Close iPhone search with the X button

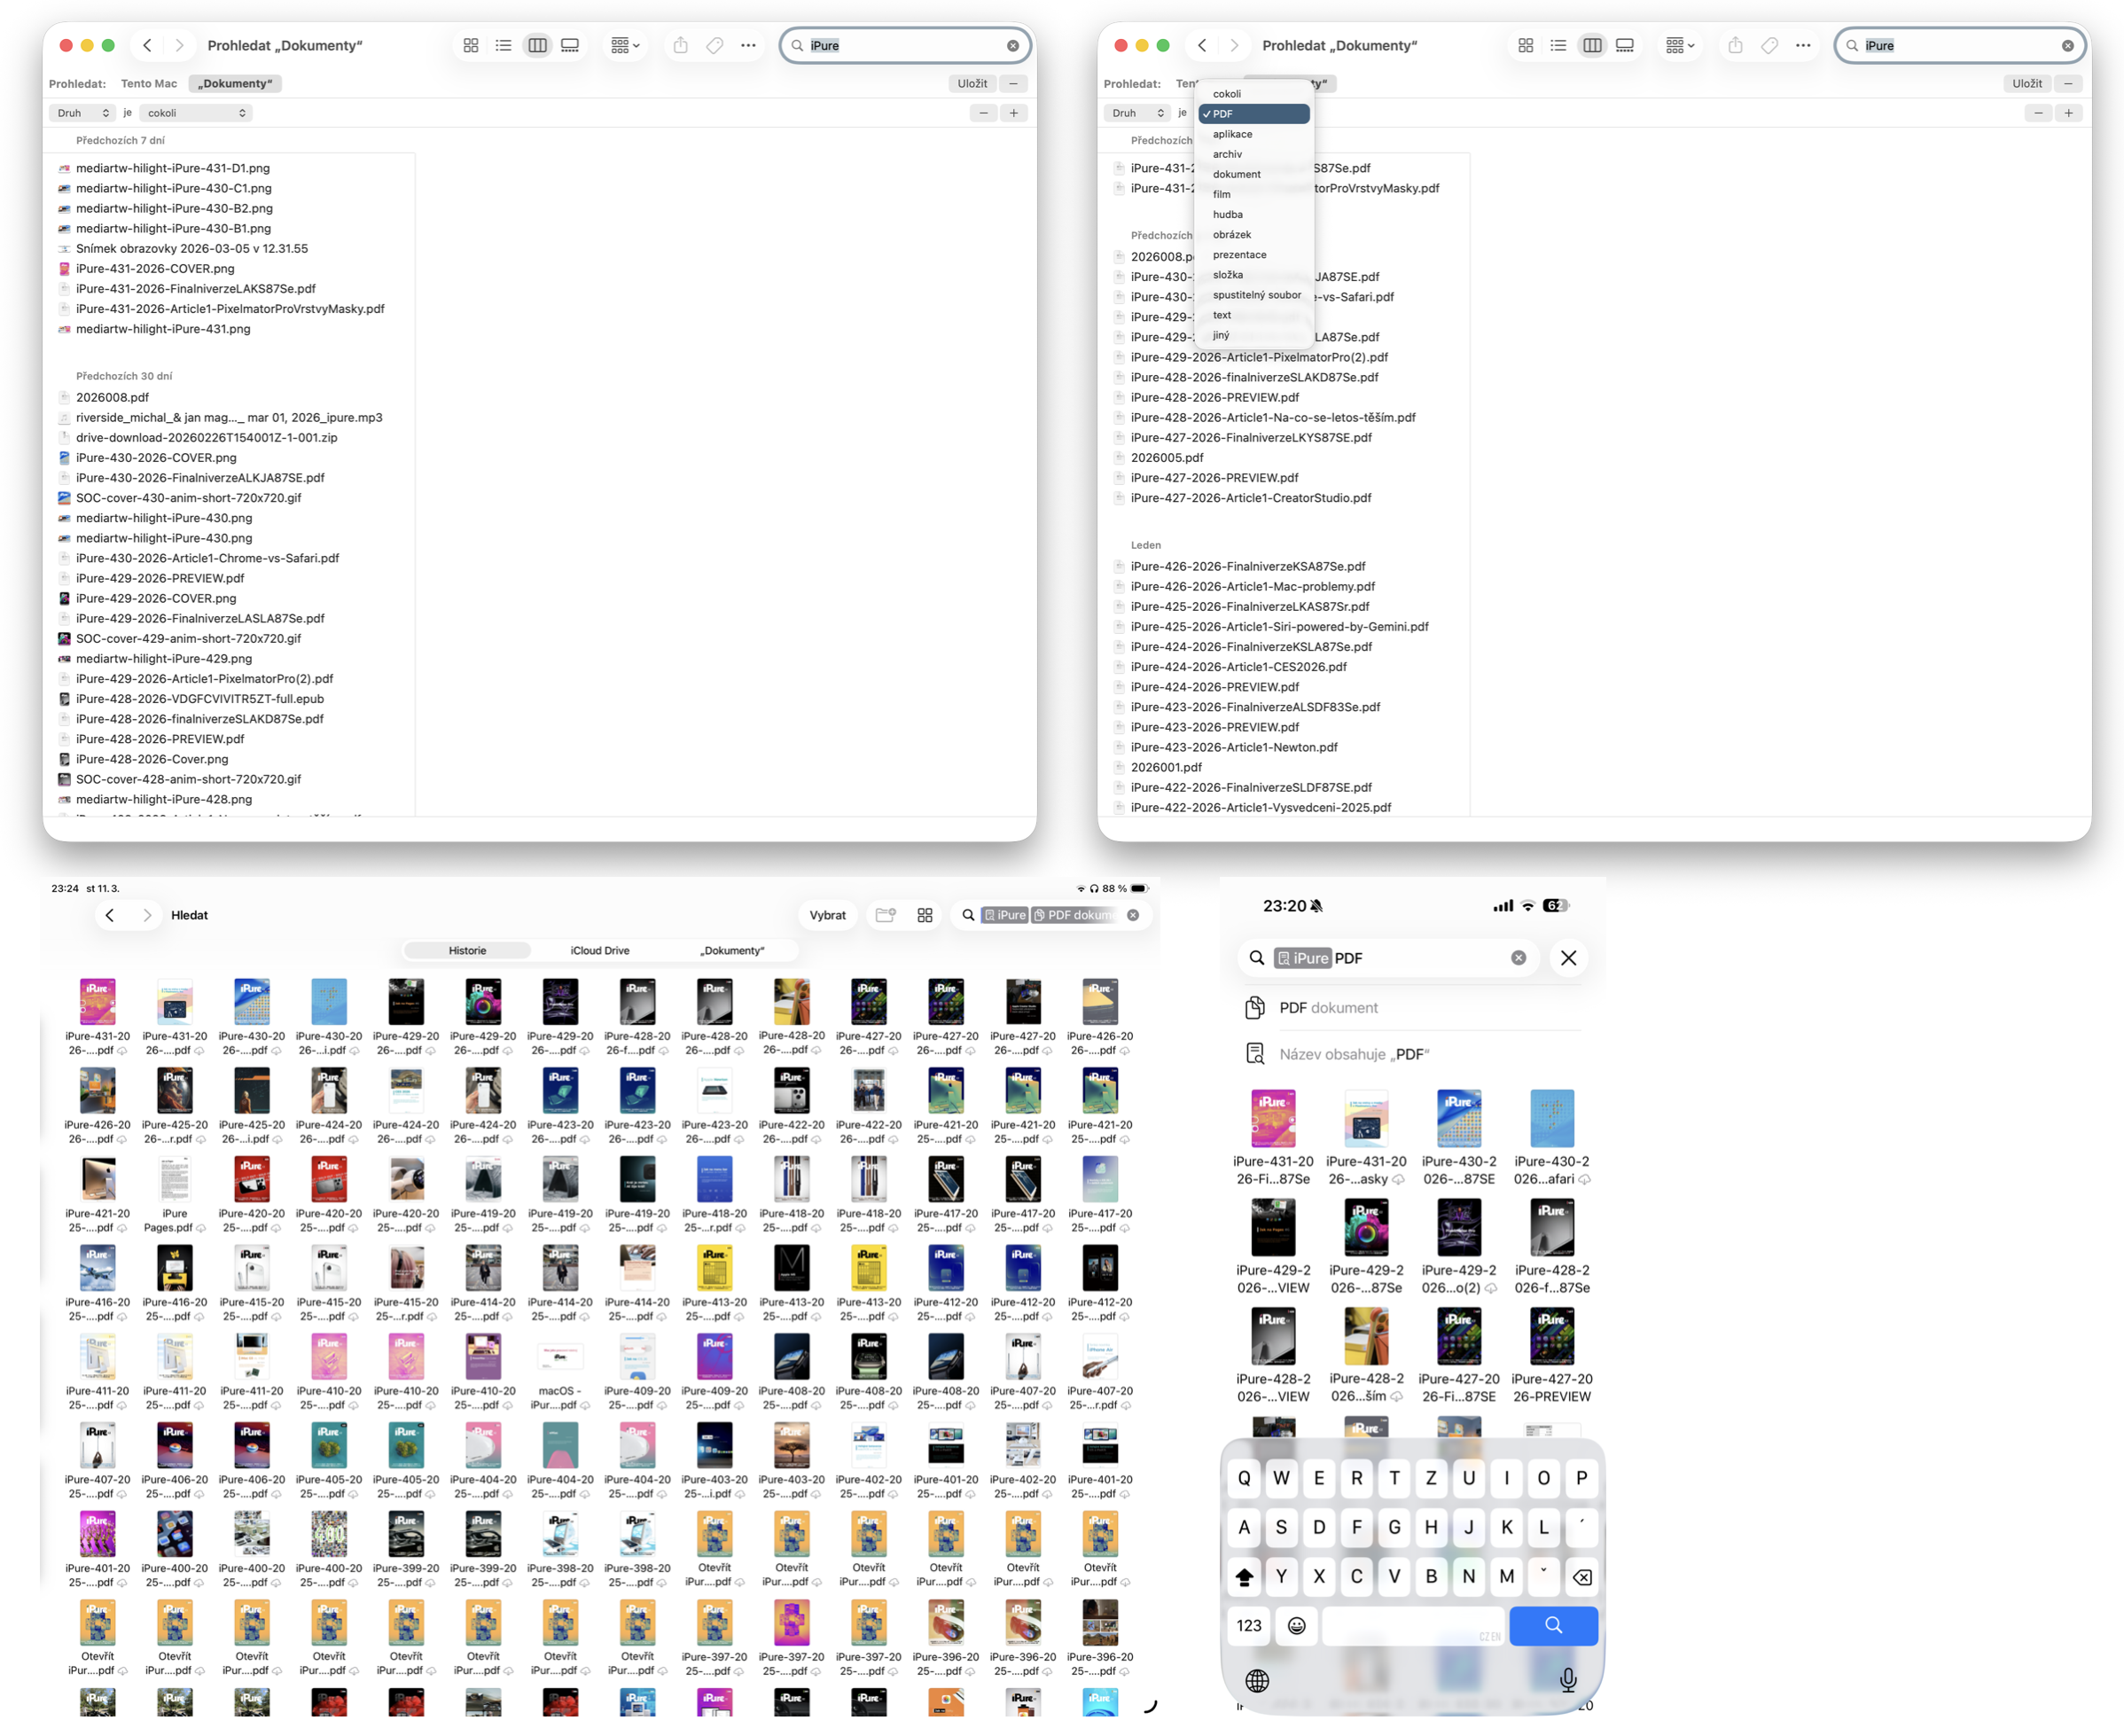[1568, 958]
